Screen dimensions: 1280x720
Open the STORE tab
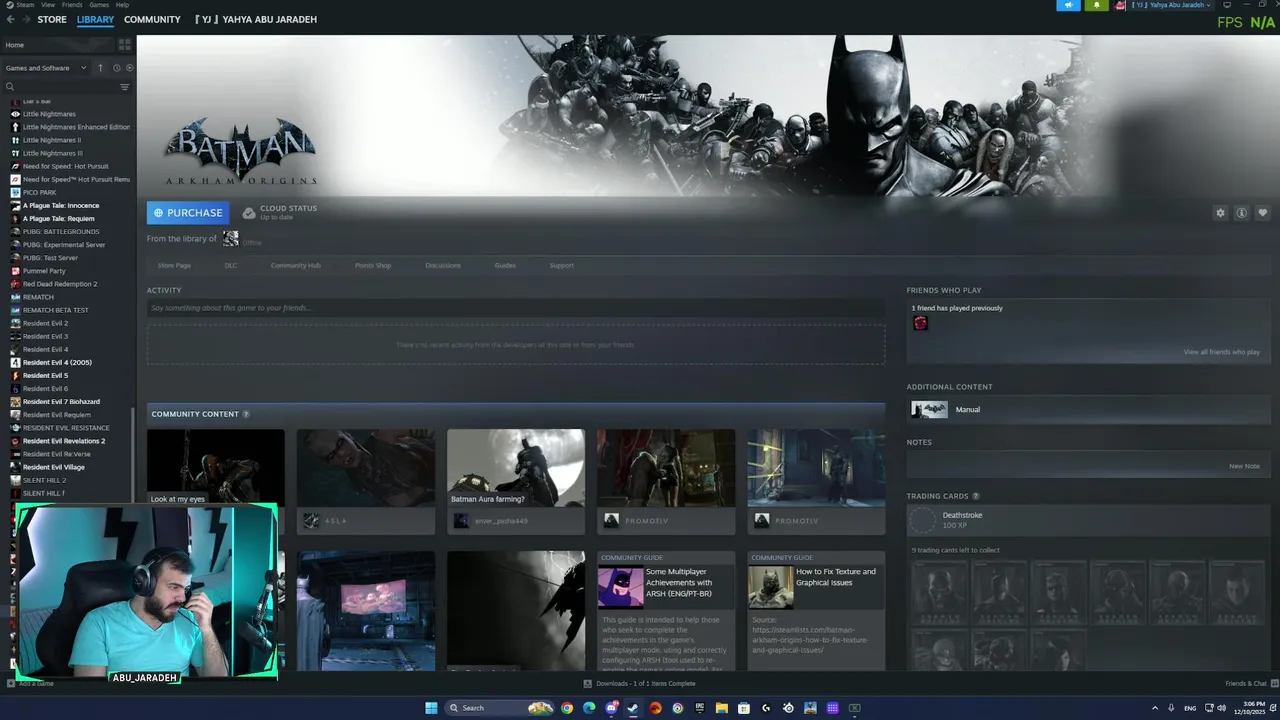point(52,19)
